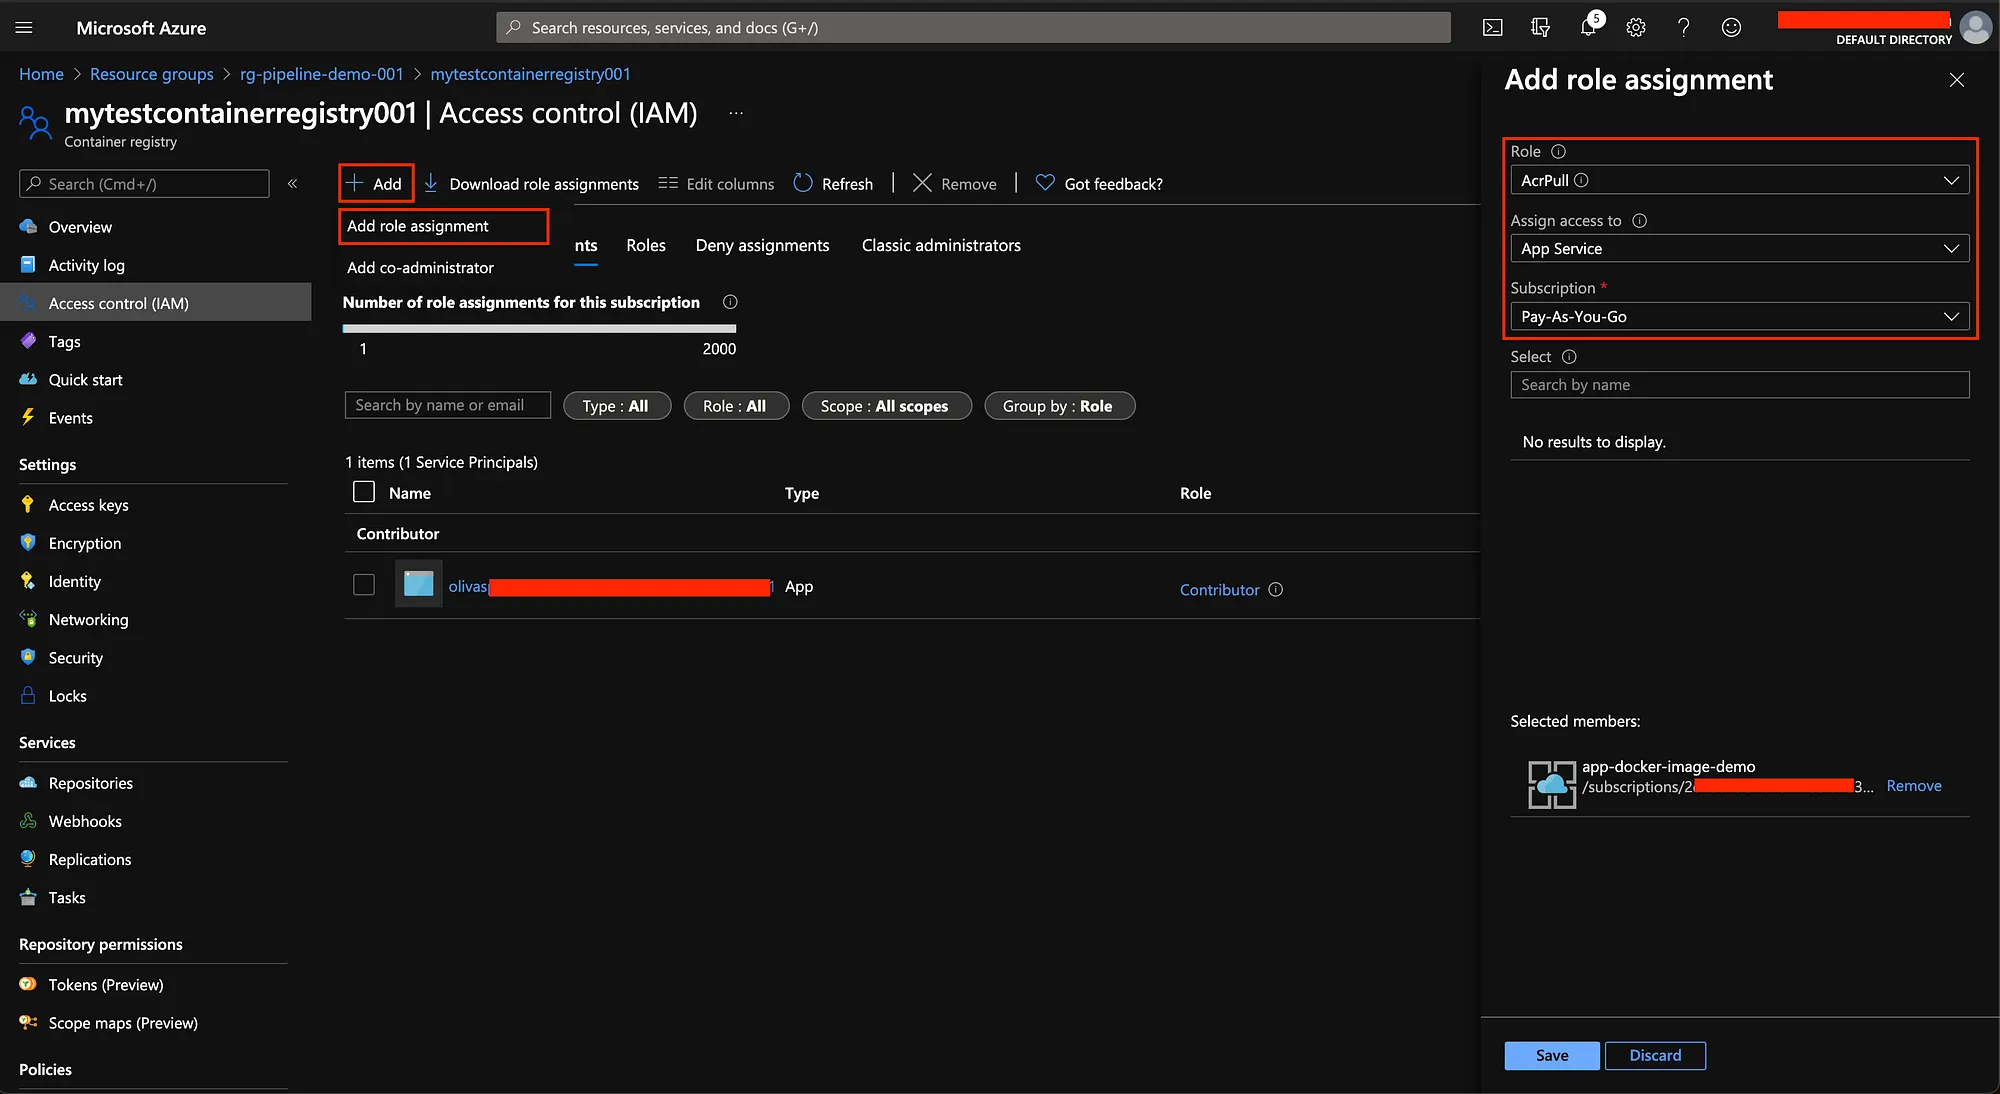Open the user account avatar
Image resolution: width=2000 pixels, height=1094 pixels.
[x=1975, y=27]
